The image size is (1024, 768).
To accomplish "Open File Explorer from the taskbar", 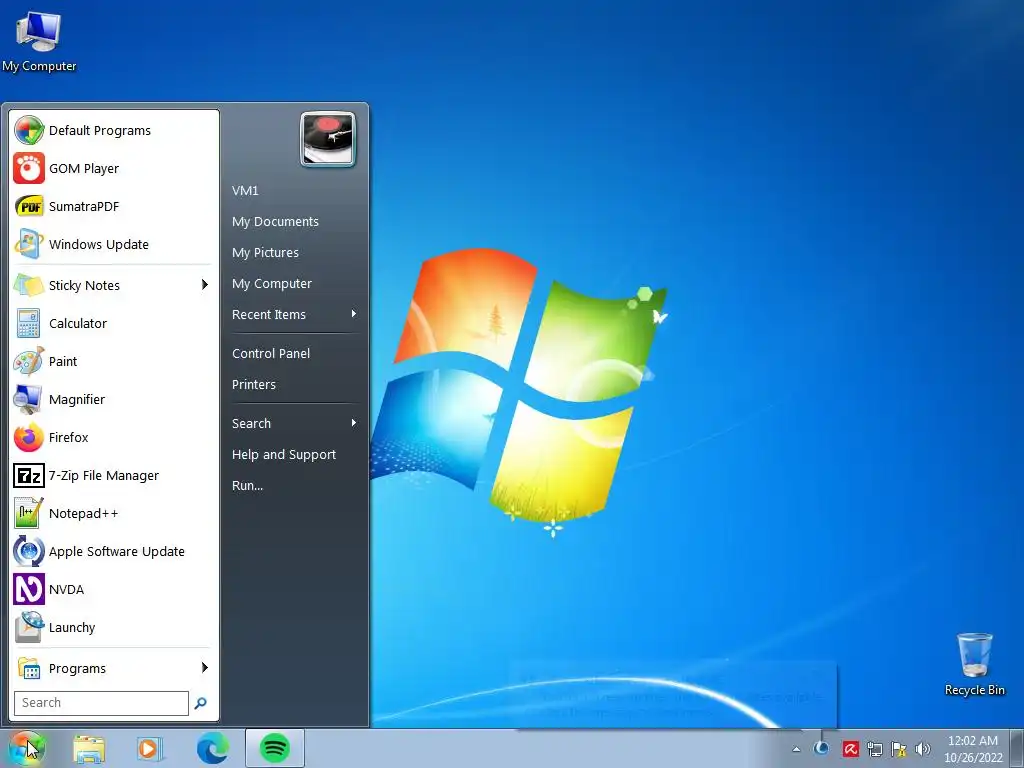I will (89, 748).
